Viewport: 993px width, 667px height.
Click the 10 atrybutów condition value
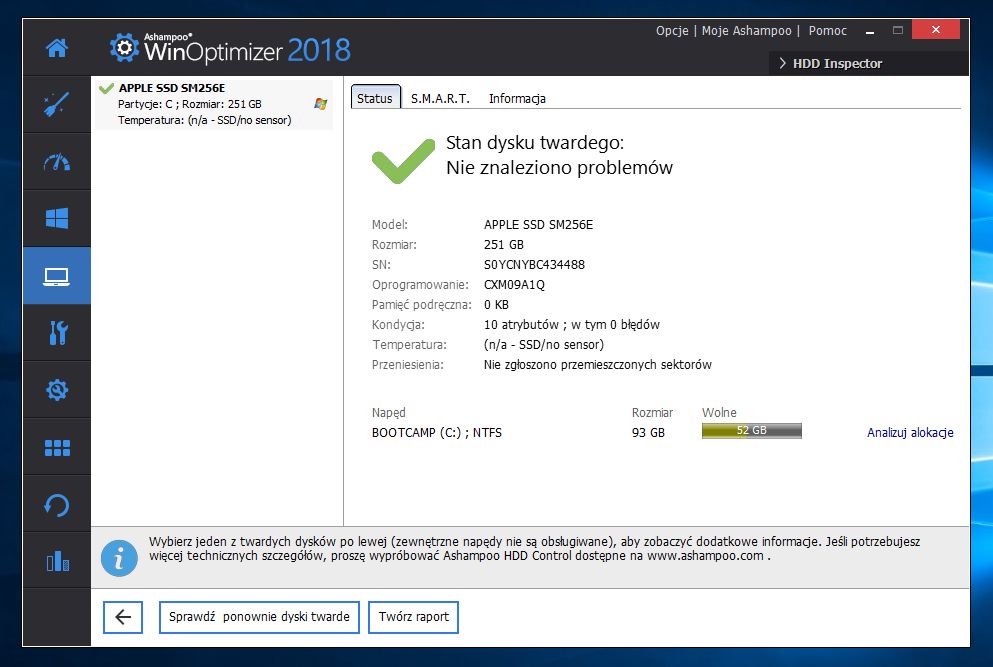(x=571, y=325)
